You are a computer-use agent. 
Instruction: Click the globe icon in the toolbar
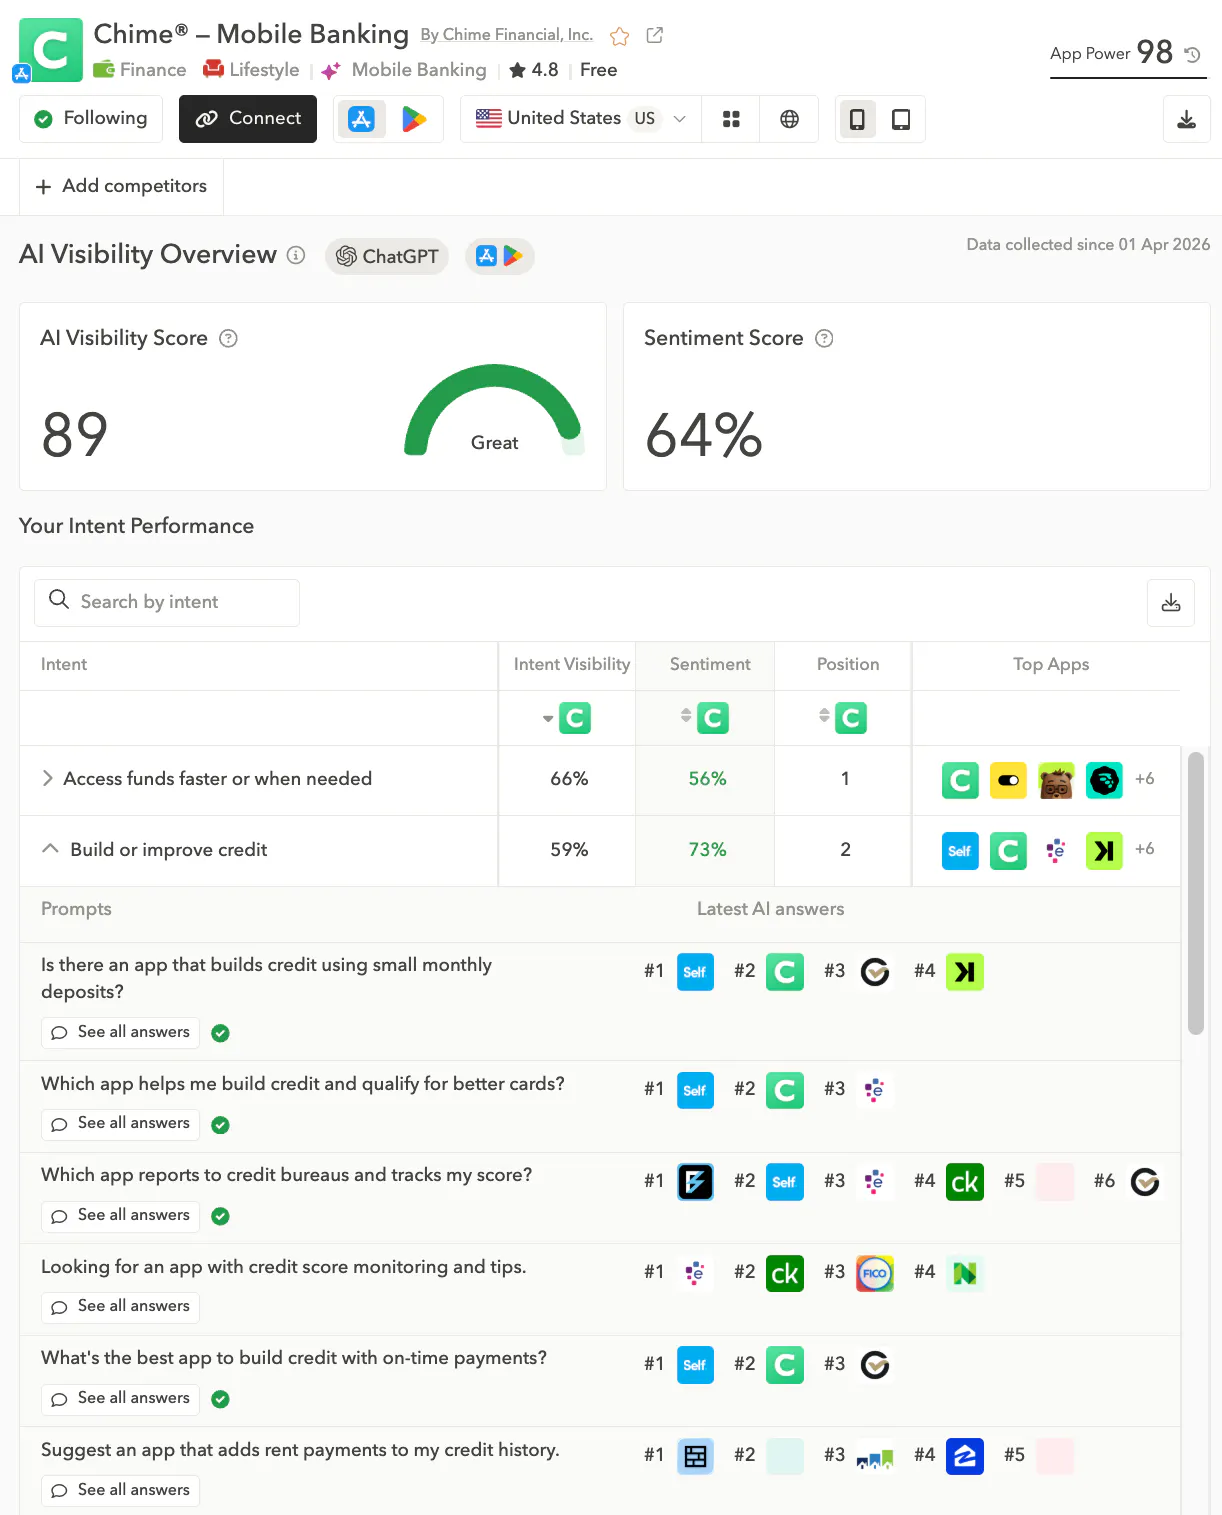[789, 119]
